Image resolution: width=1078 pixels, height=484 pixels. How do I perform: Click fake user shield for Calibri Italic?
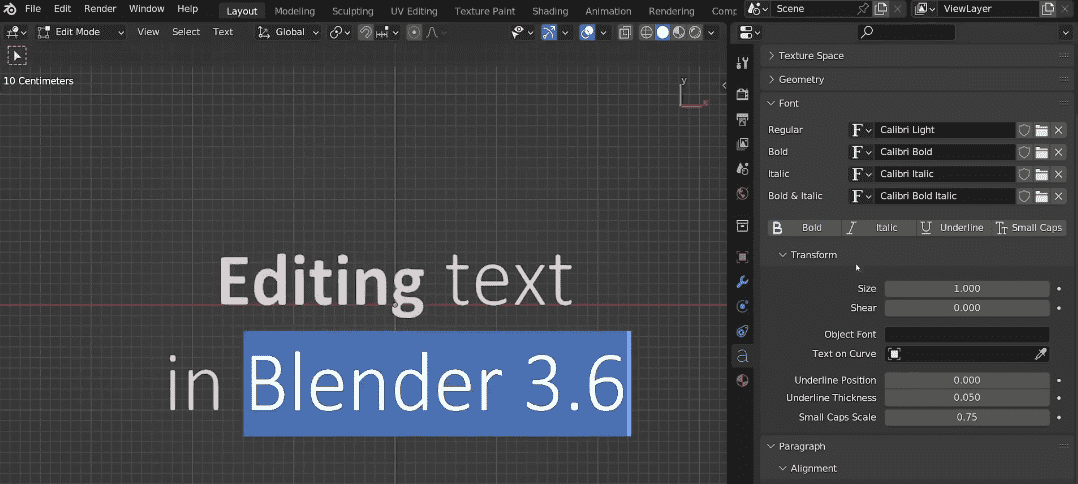pos(1024,174)
